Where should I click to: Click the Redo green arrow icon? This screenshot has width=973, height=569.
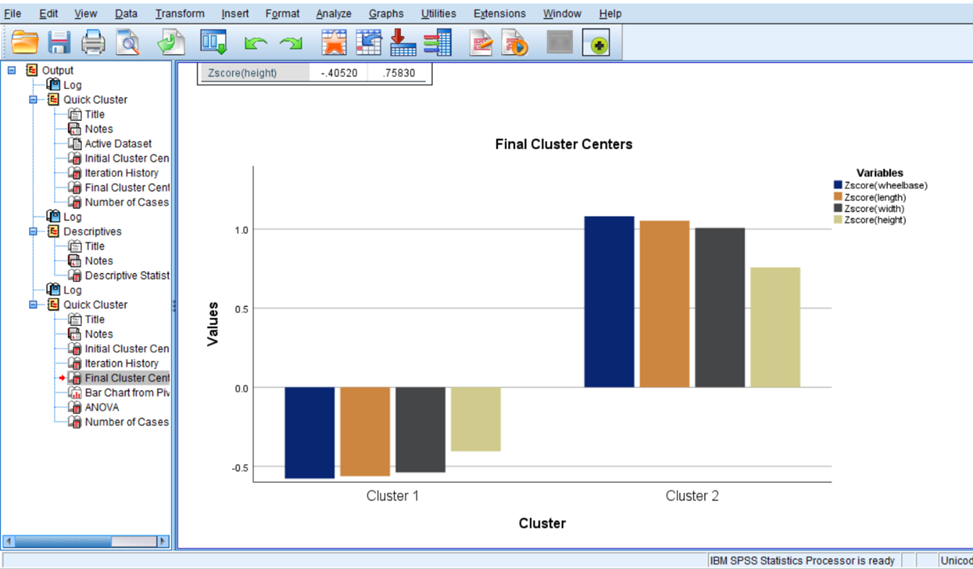tap(291, 43)
